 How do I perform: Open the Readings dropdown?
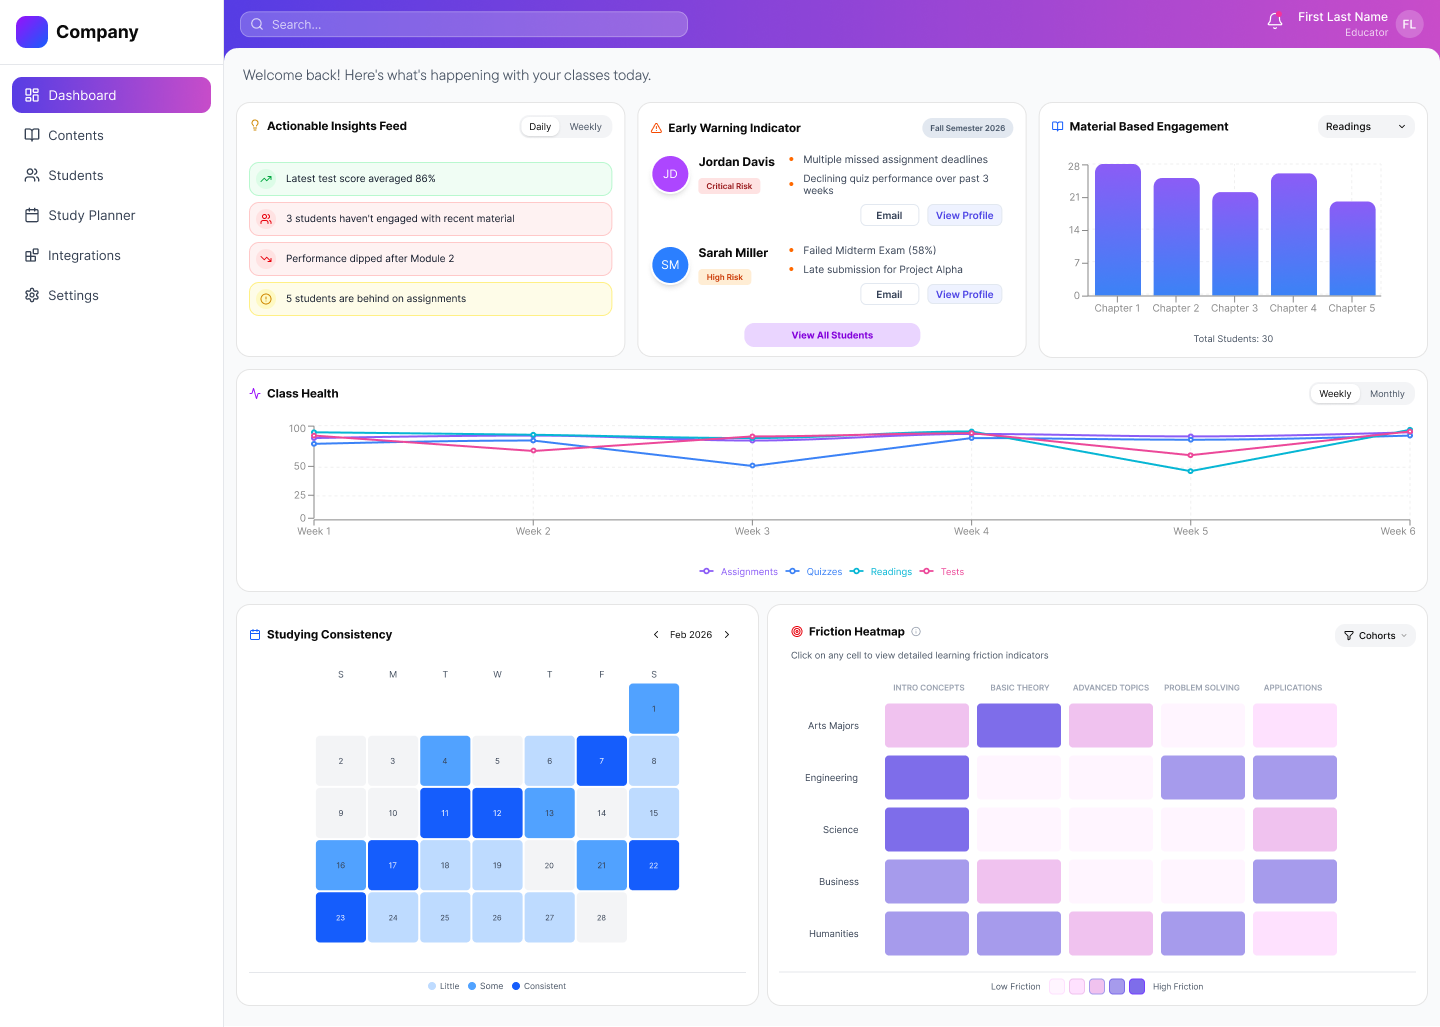pyautogui.click(x=1365, y=127)
